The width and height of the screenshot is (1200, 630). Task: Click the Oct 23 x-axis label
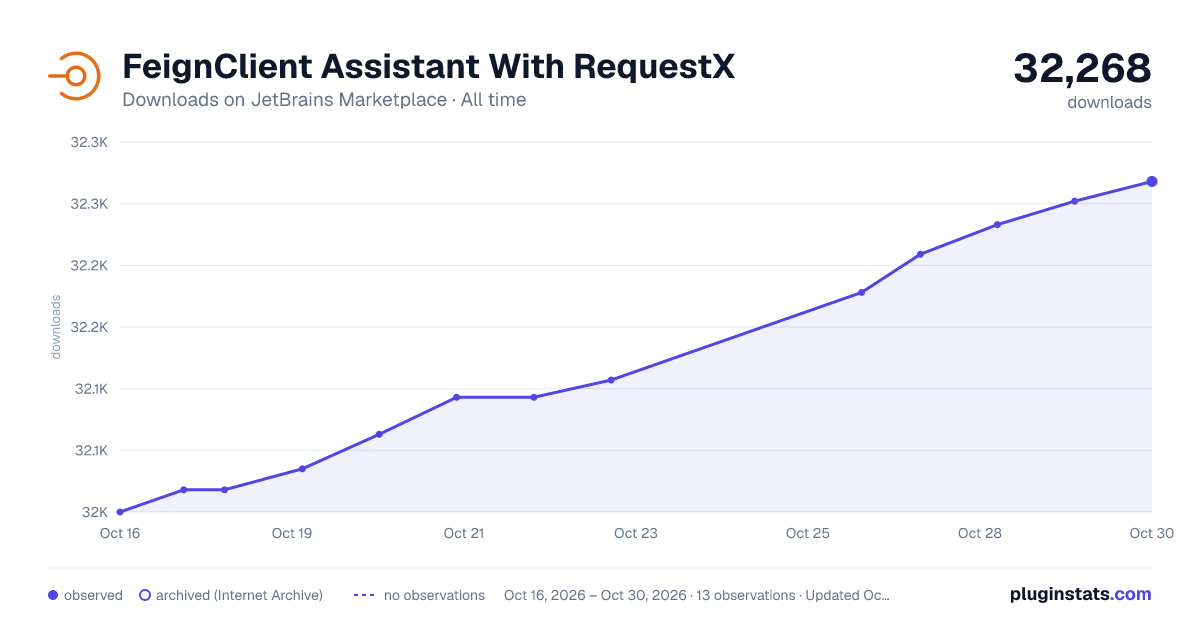coord(636,533)
